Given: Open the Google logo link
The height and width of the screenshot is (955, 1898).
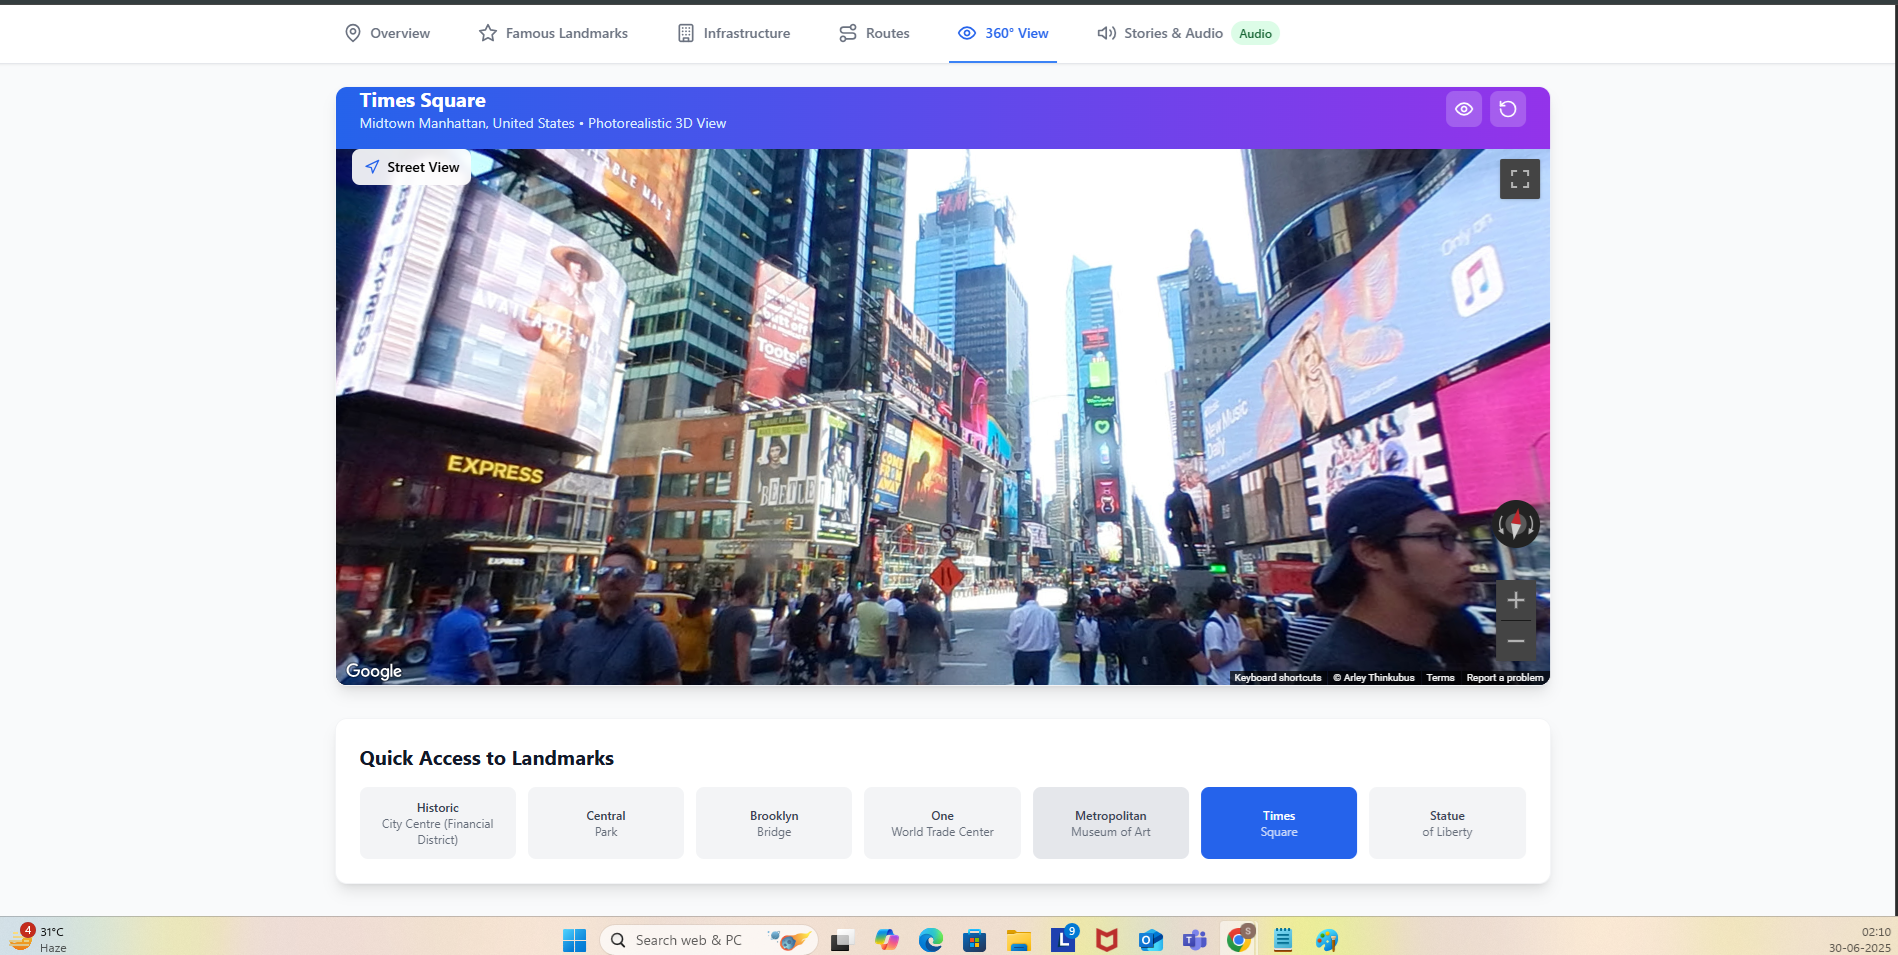Looking at the screenshot, I should click(374, 671).
